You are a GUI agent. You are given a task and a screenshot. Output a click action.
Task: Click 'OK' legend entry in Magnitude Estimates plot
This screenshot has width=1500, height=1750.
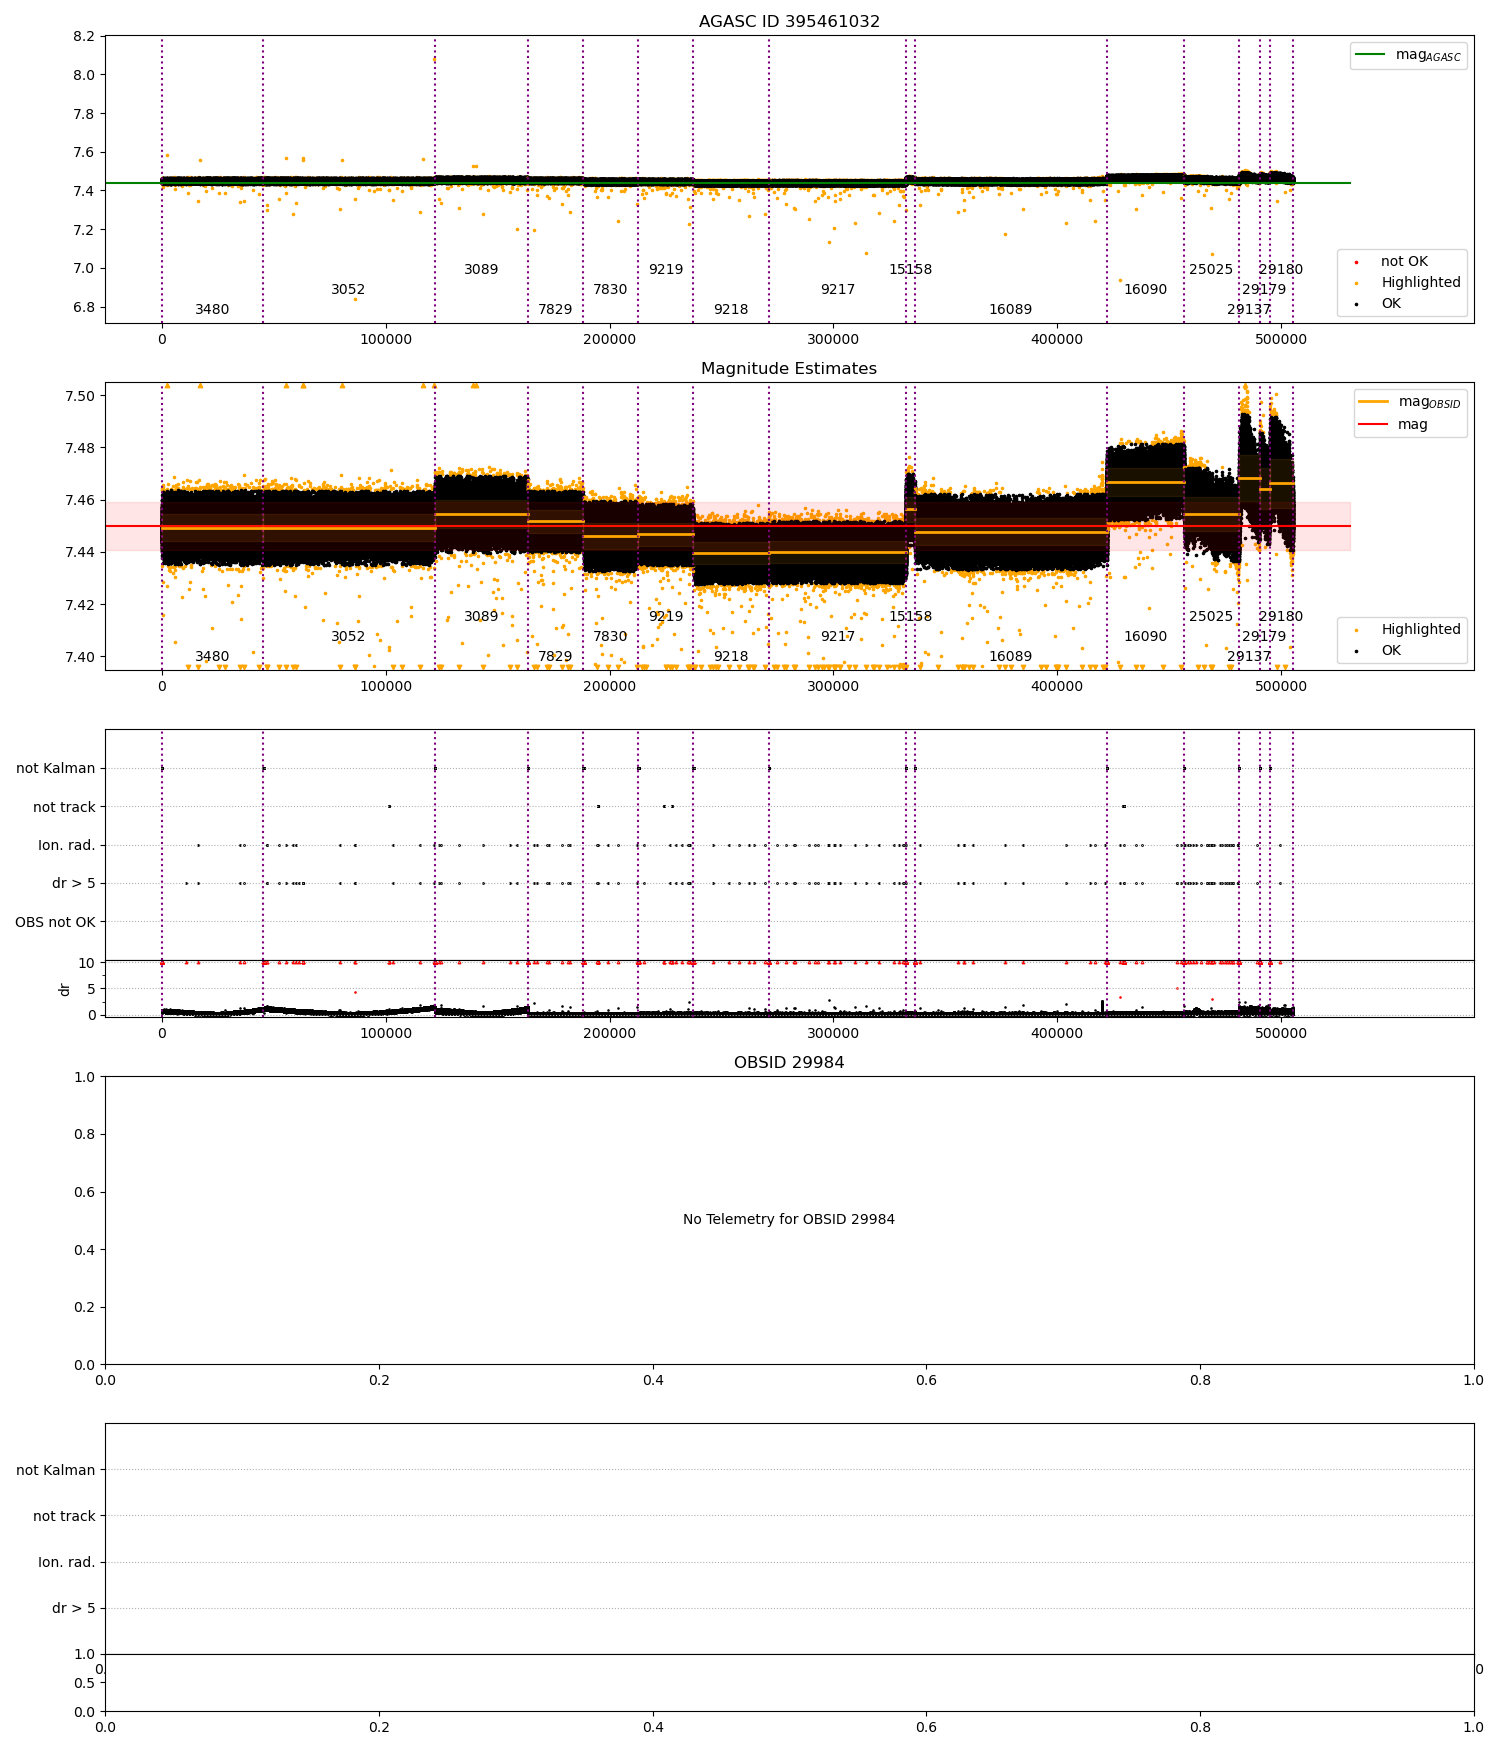pos(1391,651)
